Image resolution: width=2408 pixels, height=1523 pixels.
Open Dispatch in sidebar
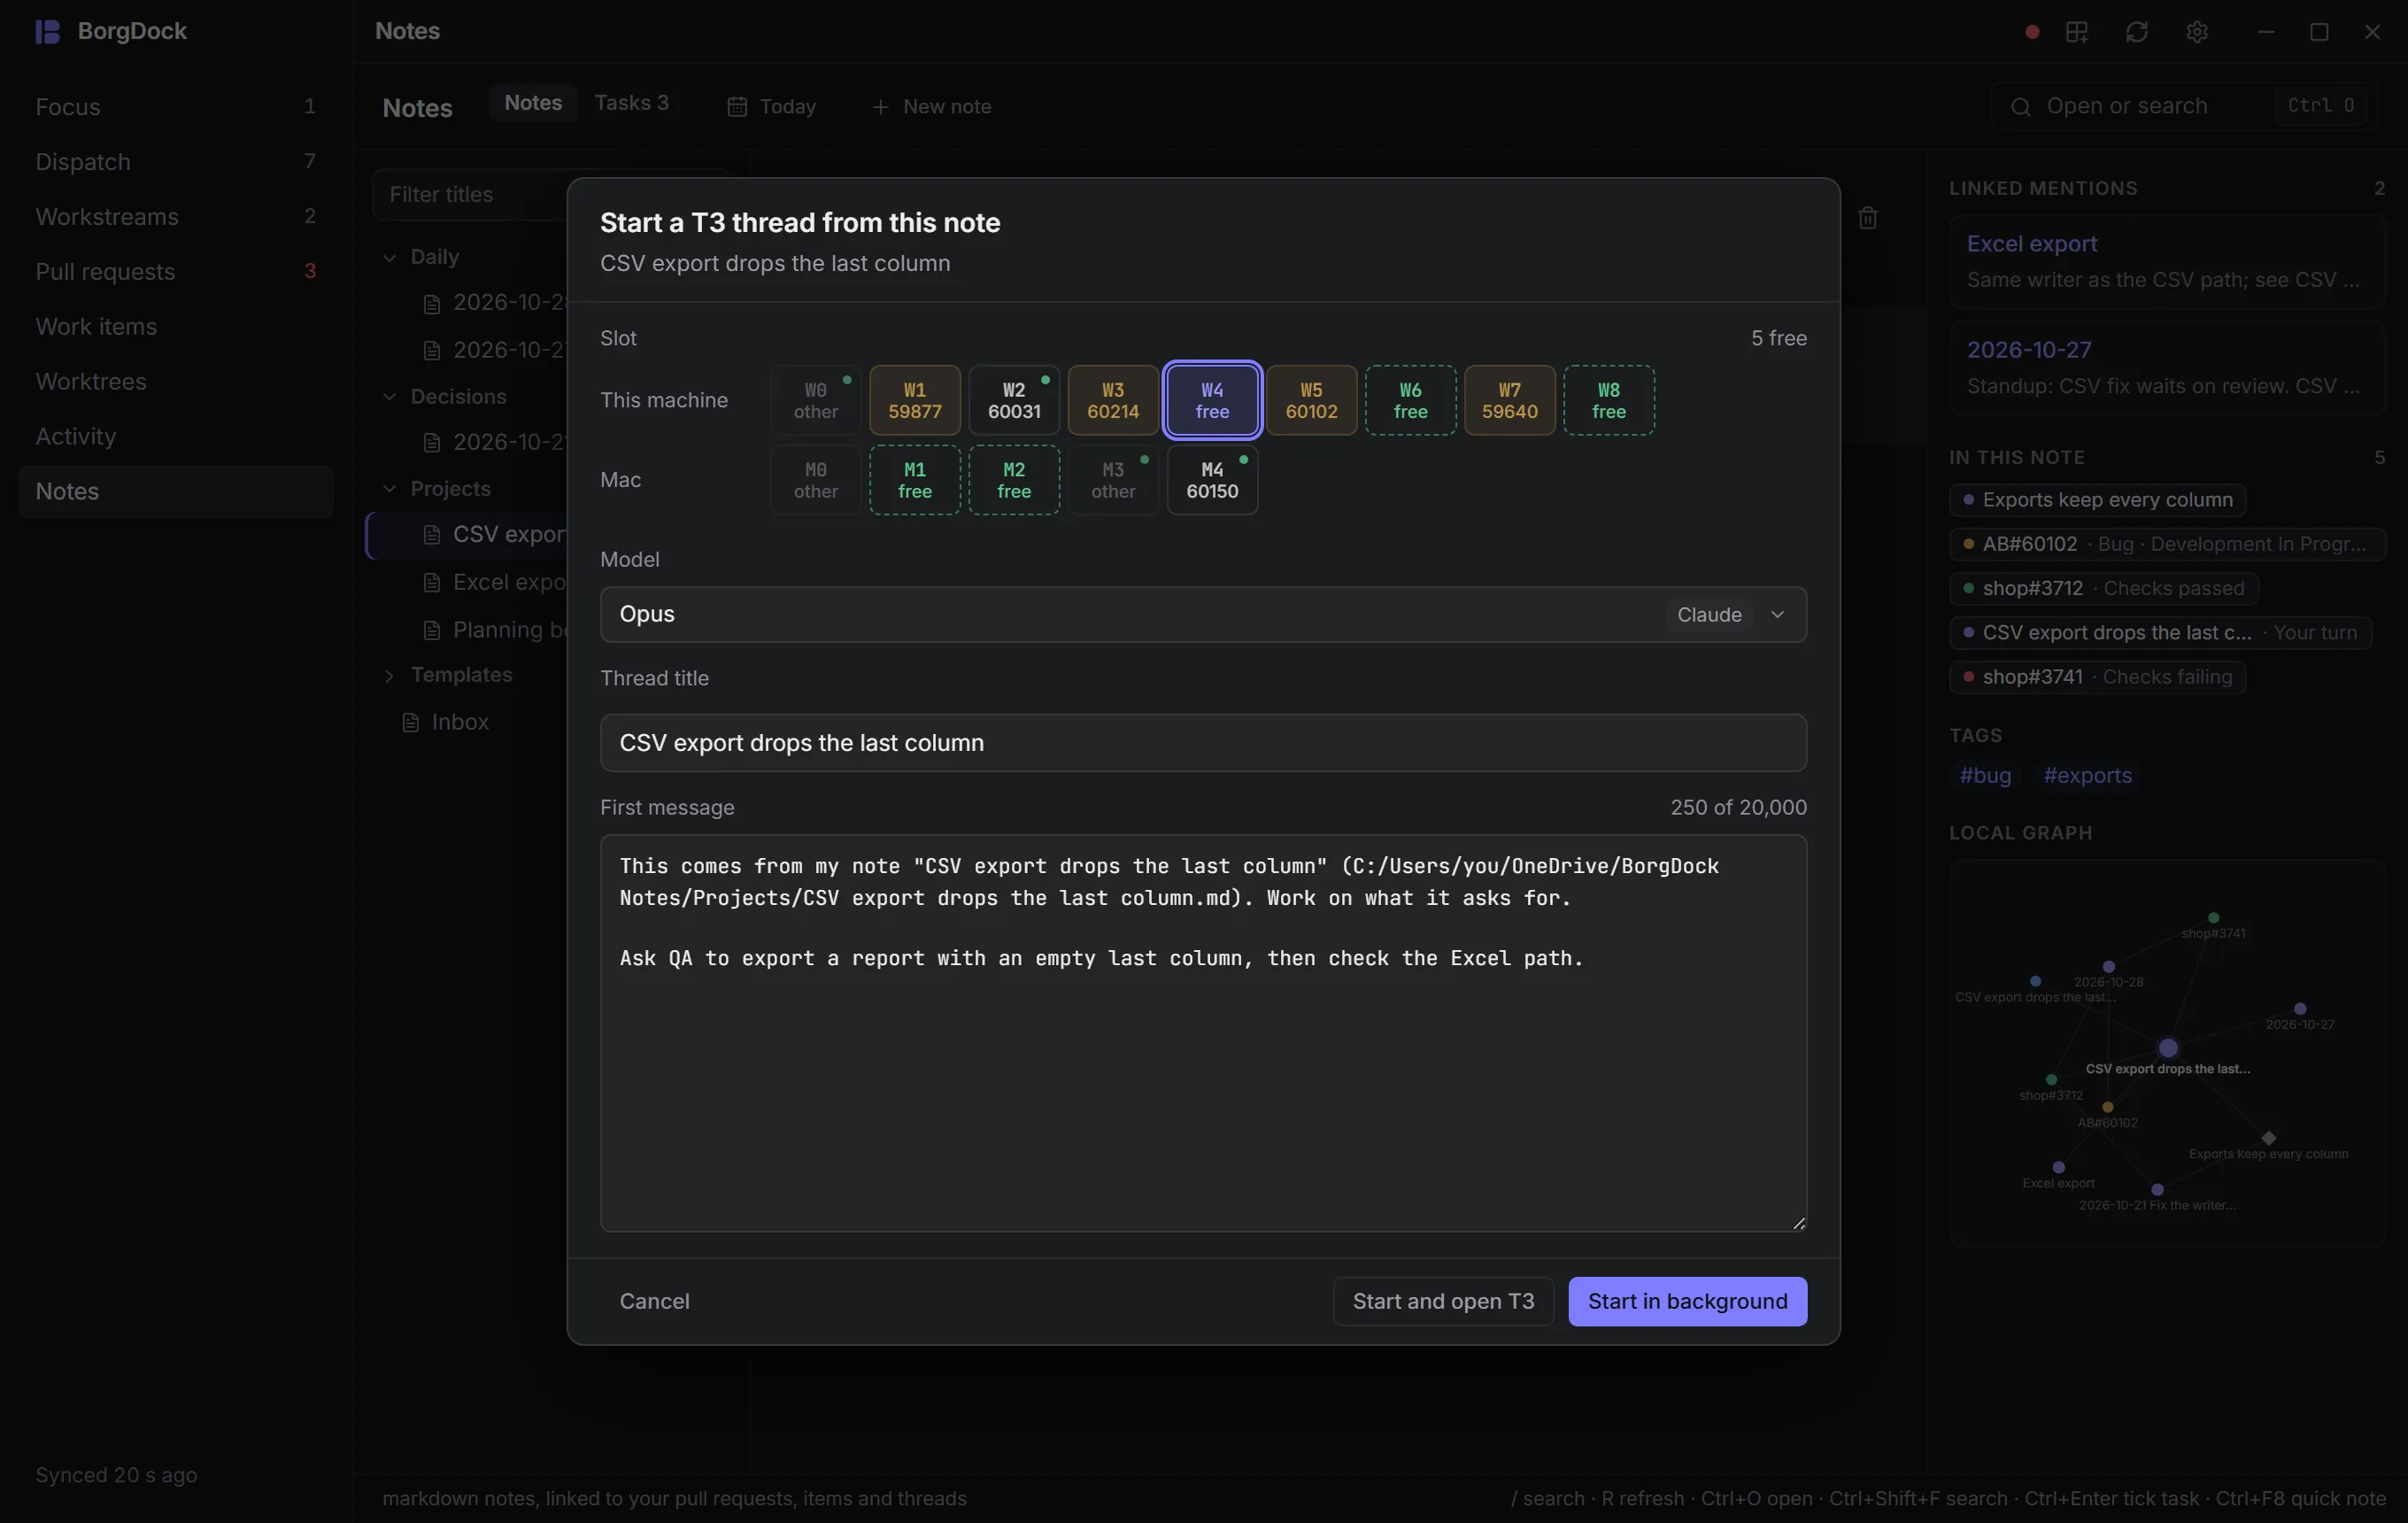[x=176, y=162]
